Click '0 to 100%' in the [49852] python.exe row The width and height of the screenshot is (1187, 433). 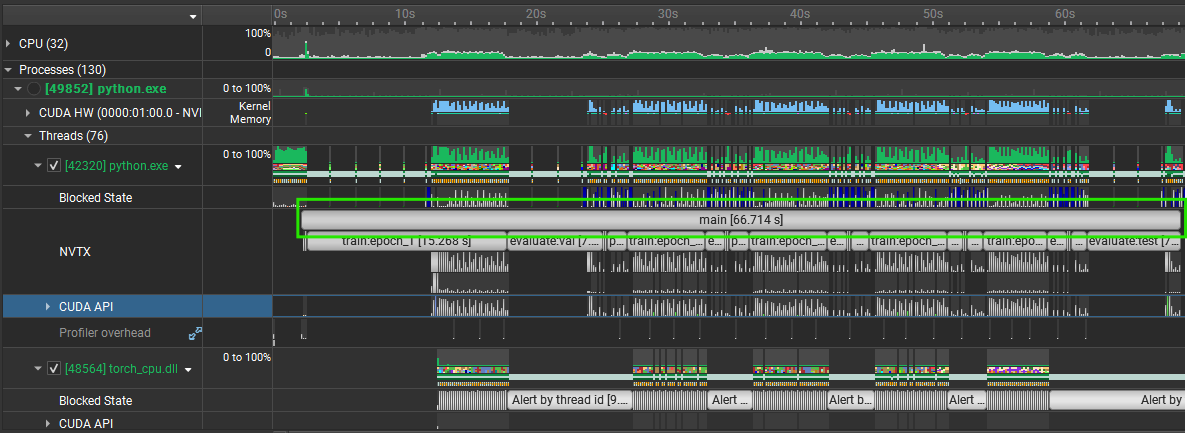coord(247,89)
